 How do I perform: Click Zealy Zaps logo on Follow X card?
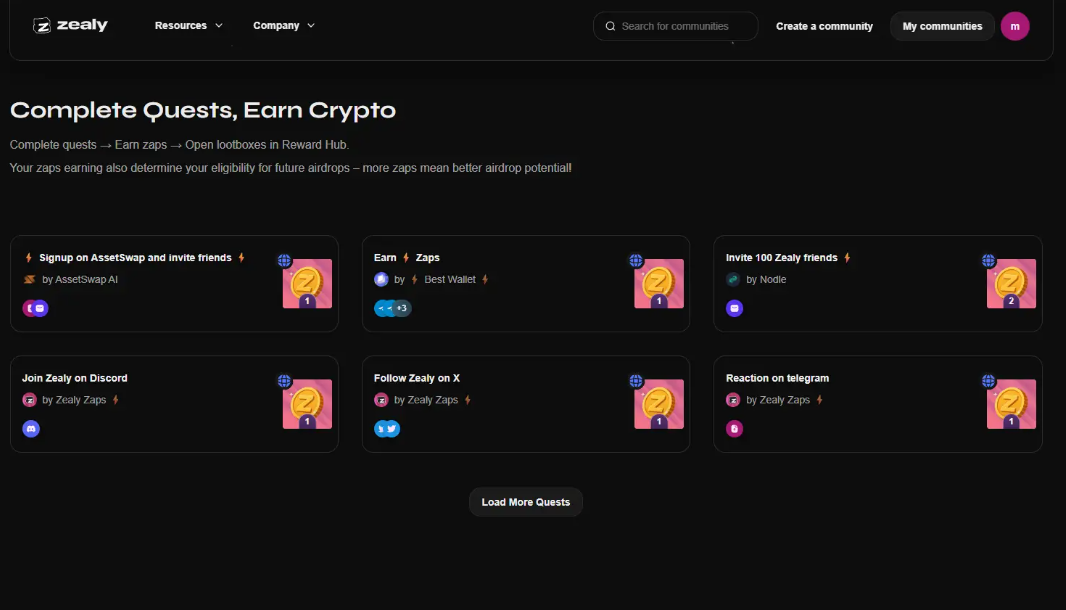[x=381, y=400]
